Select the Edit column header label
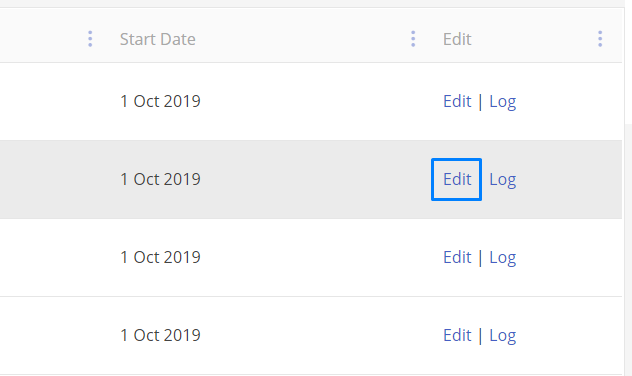This screenshot has height=376, width=632. 457,39
